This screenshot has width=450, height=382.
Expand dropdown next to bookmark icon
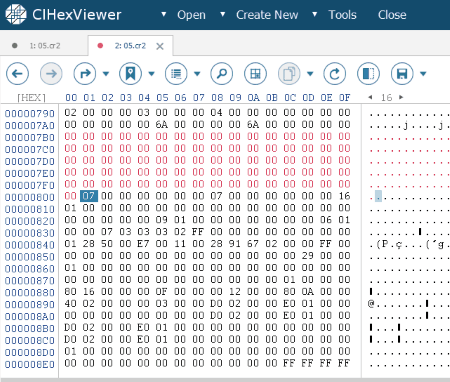[152, 74]
